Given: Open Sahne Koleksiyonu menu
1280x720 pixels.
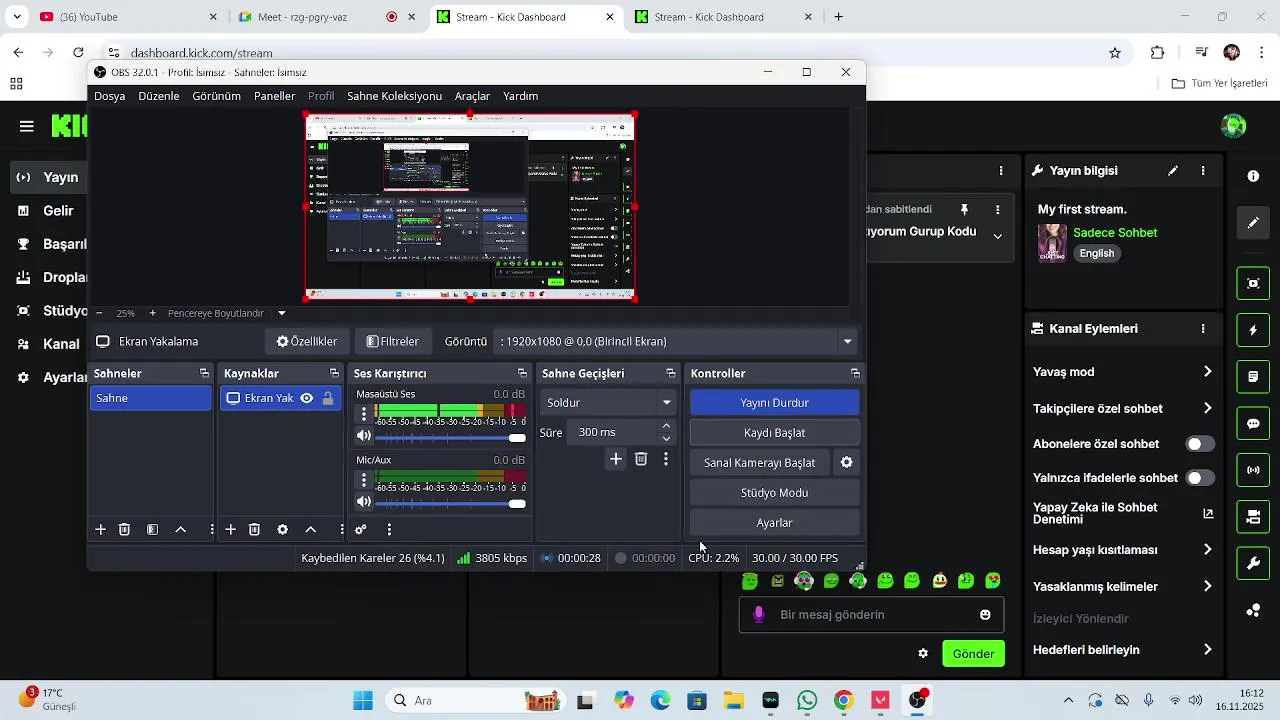Looking at the screenshot, I should [x=394, y=96].
